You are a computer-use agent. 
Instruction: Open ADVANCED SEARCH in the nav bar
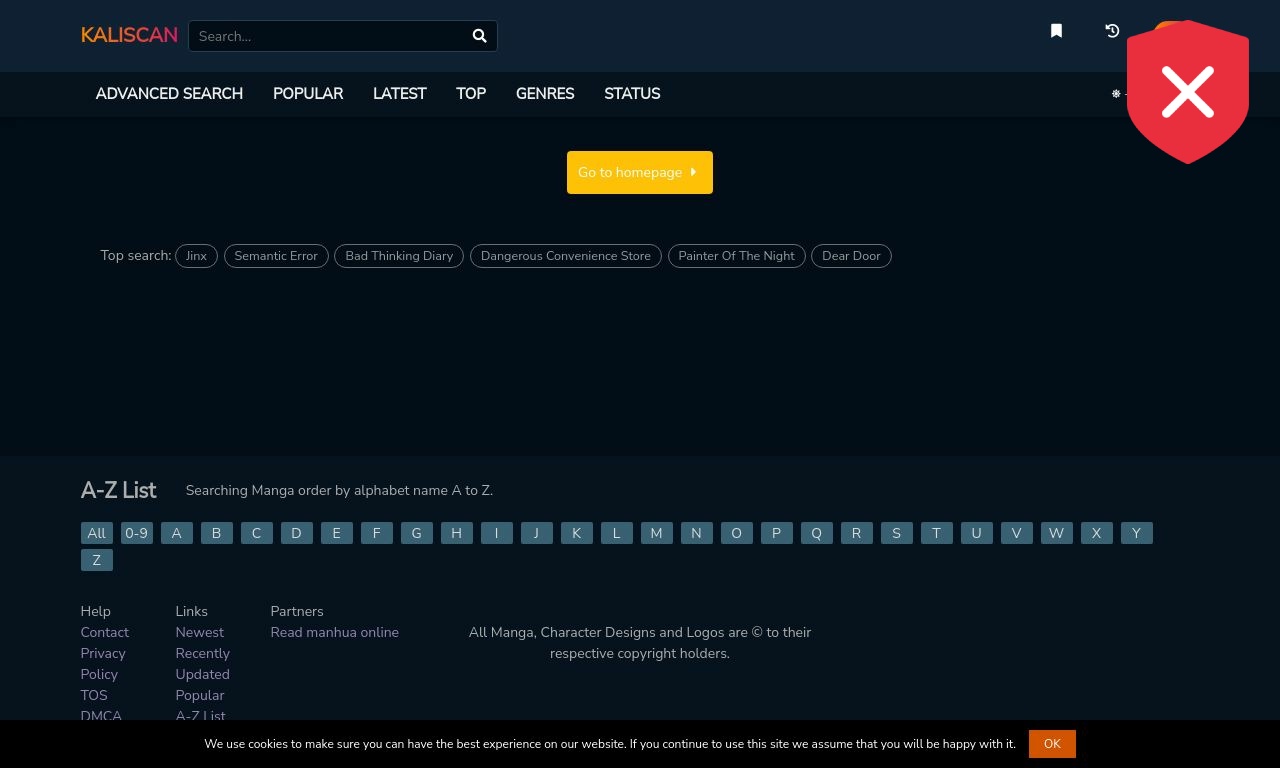pos(169,94)
